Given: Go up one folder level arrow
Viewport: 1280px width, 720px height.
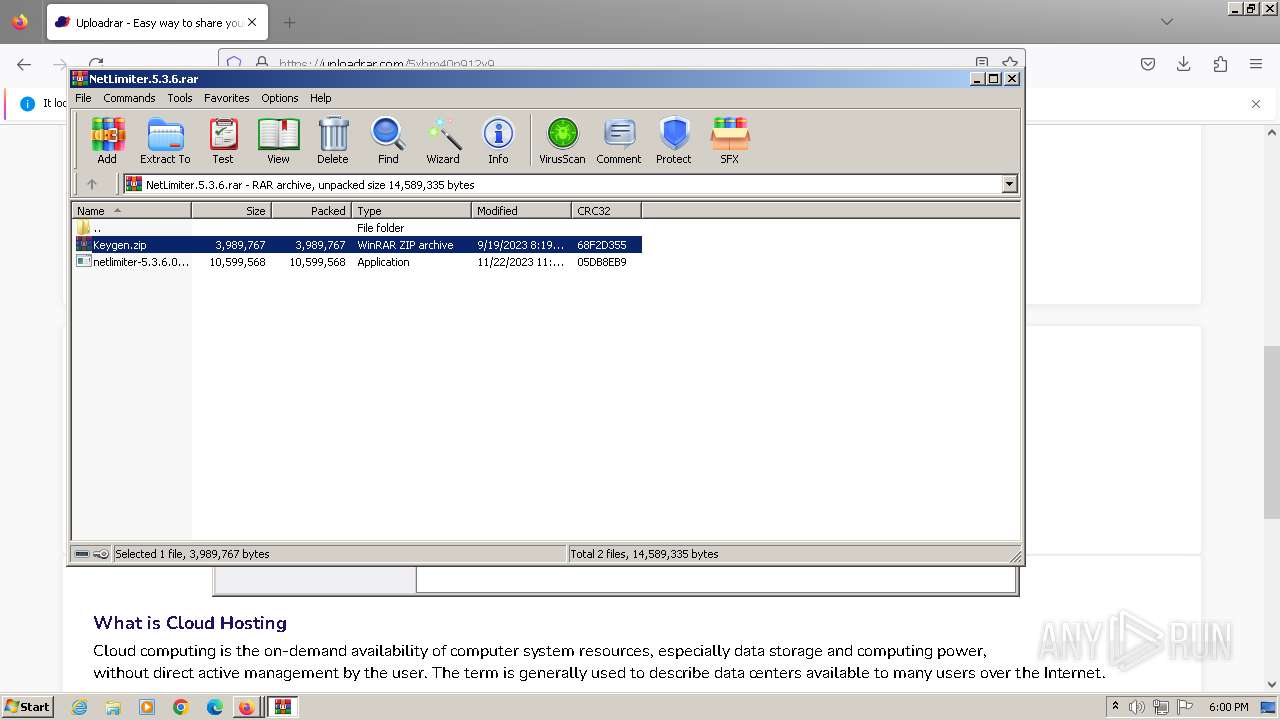Looking at the screenshot, I should pos(92,184).
